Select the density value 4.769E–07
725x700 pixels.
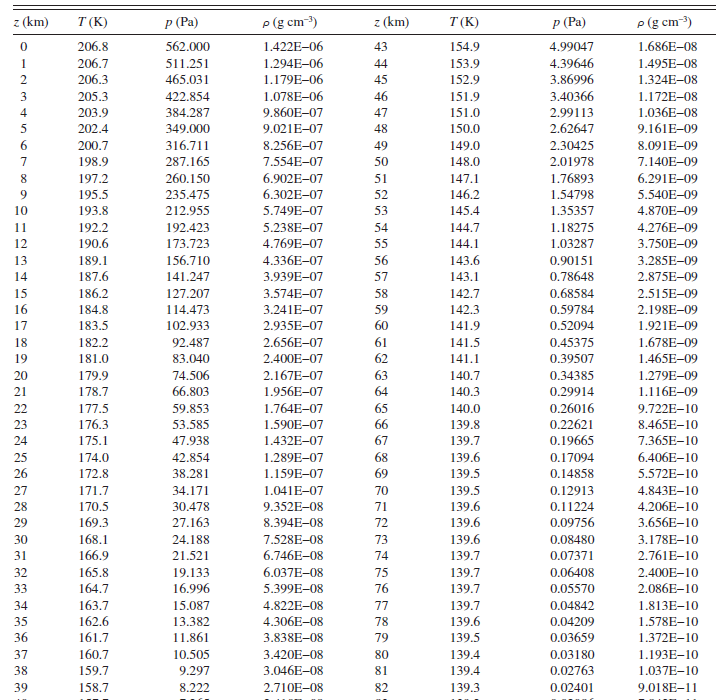[x=293, y=243]
